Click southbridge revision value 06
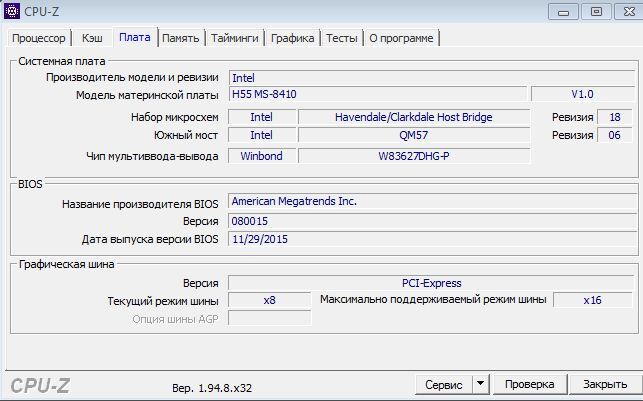The height and width of the screenshot is (401, 643). point(615,135)
